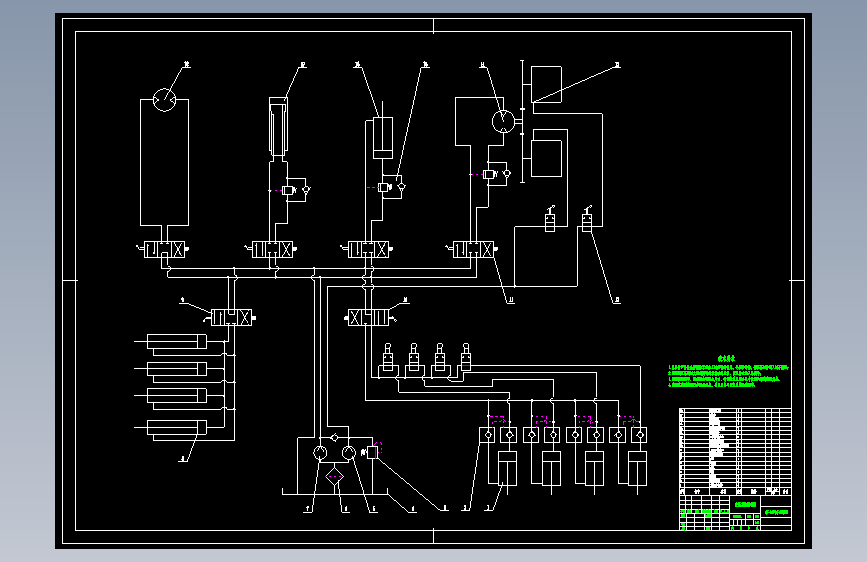Select the parts list table above the title block
The height and width of the screenshot is (562, 867).
pos(735,451)
